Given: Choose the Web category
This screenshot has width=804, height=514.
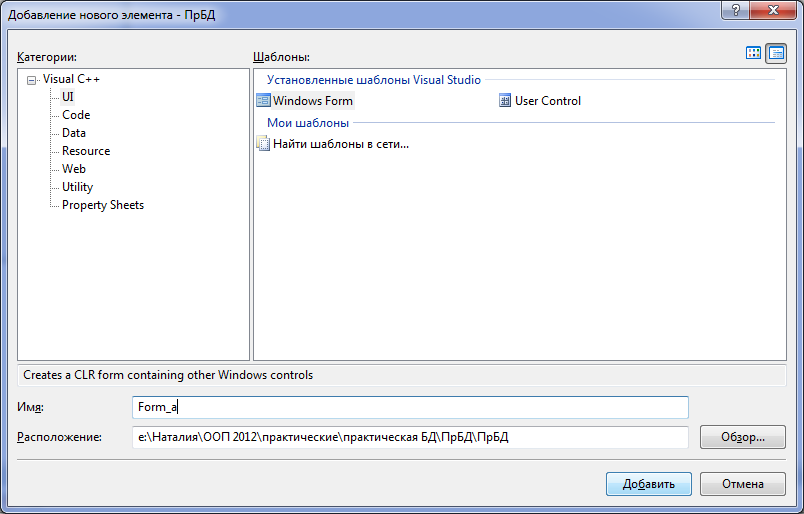Looking at the screenshot, I should (x=74, y=169).
